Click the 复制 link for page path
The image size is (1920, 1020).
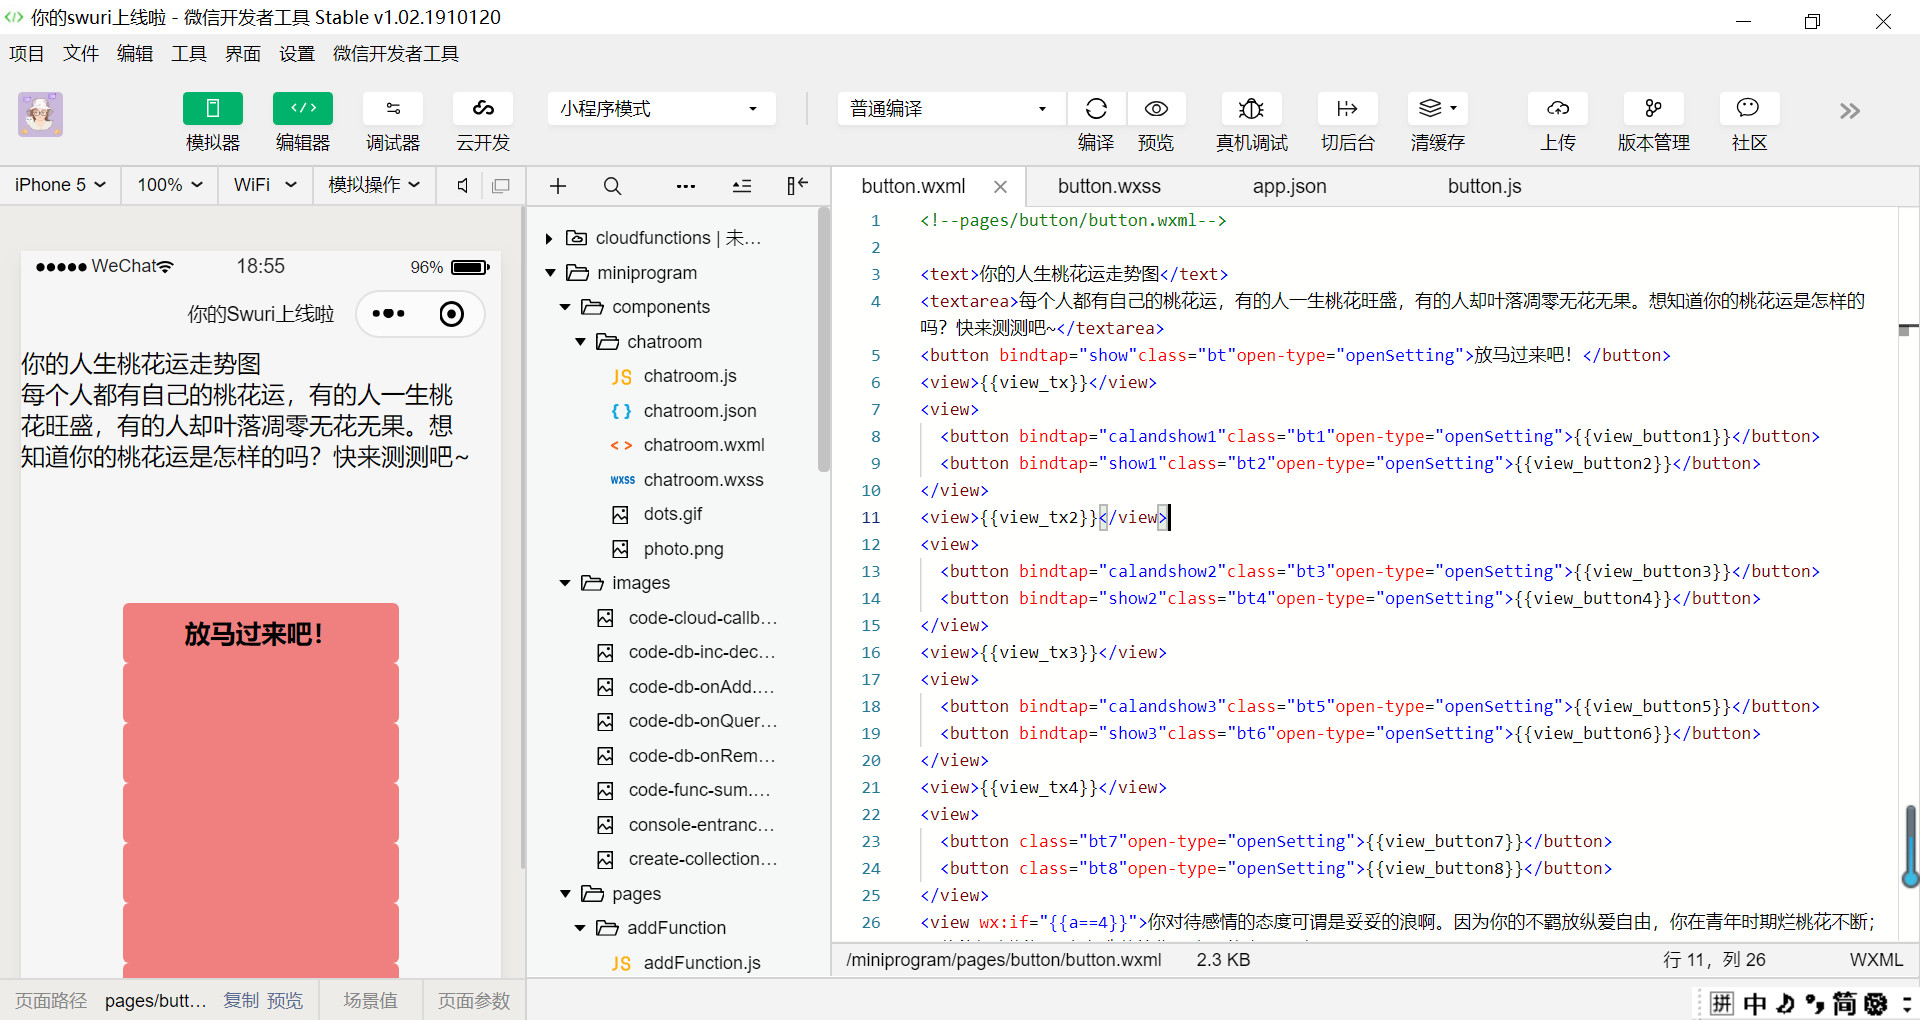coord(241,1001)
